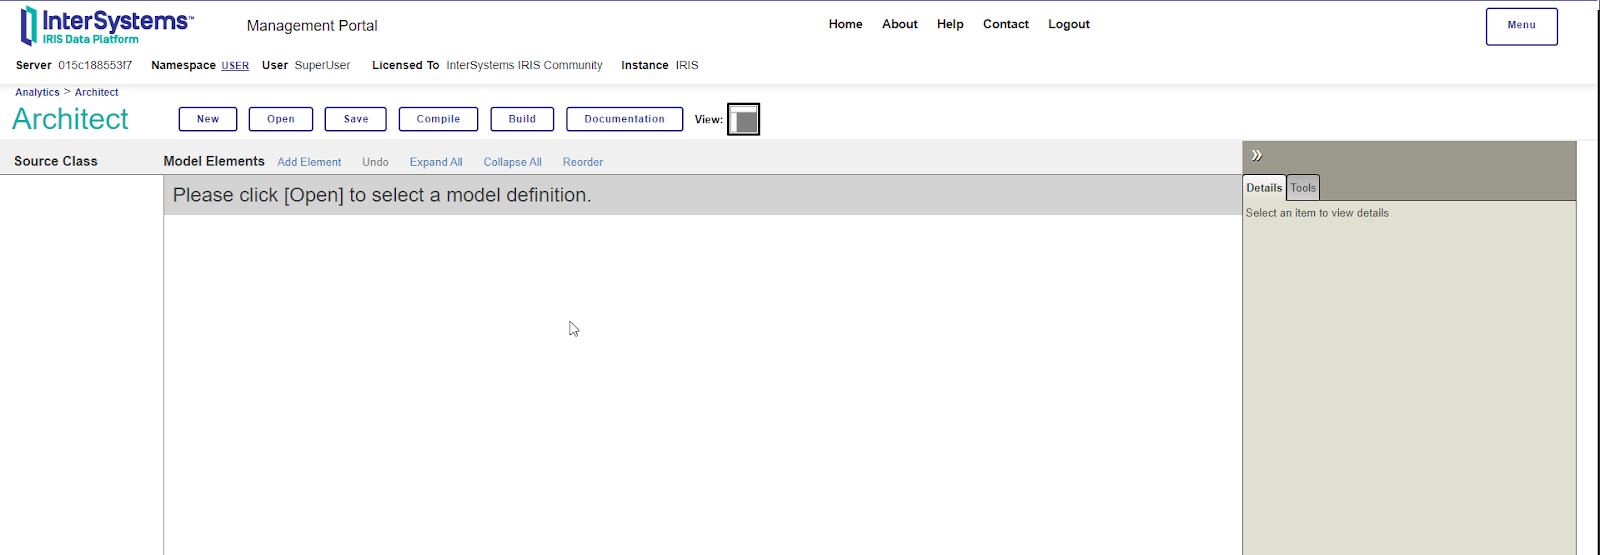
Task: Navigate to Home in top menu
Action: (x=845, y=24)
